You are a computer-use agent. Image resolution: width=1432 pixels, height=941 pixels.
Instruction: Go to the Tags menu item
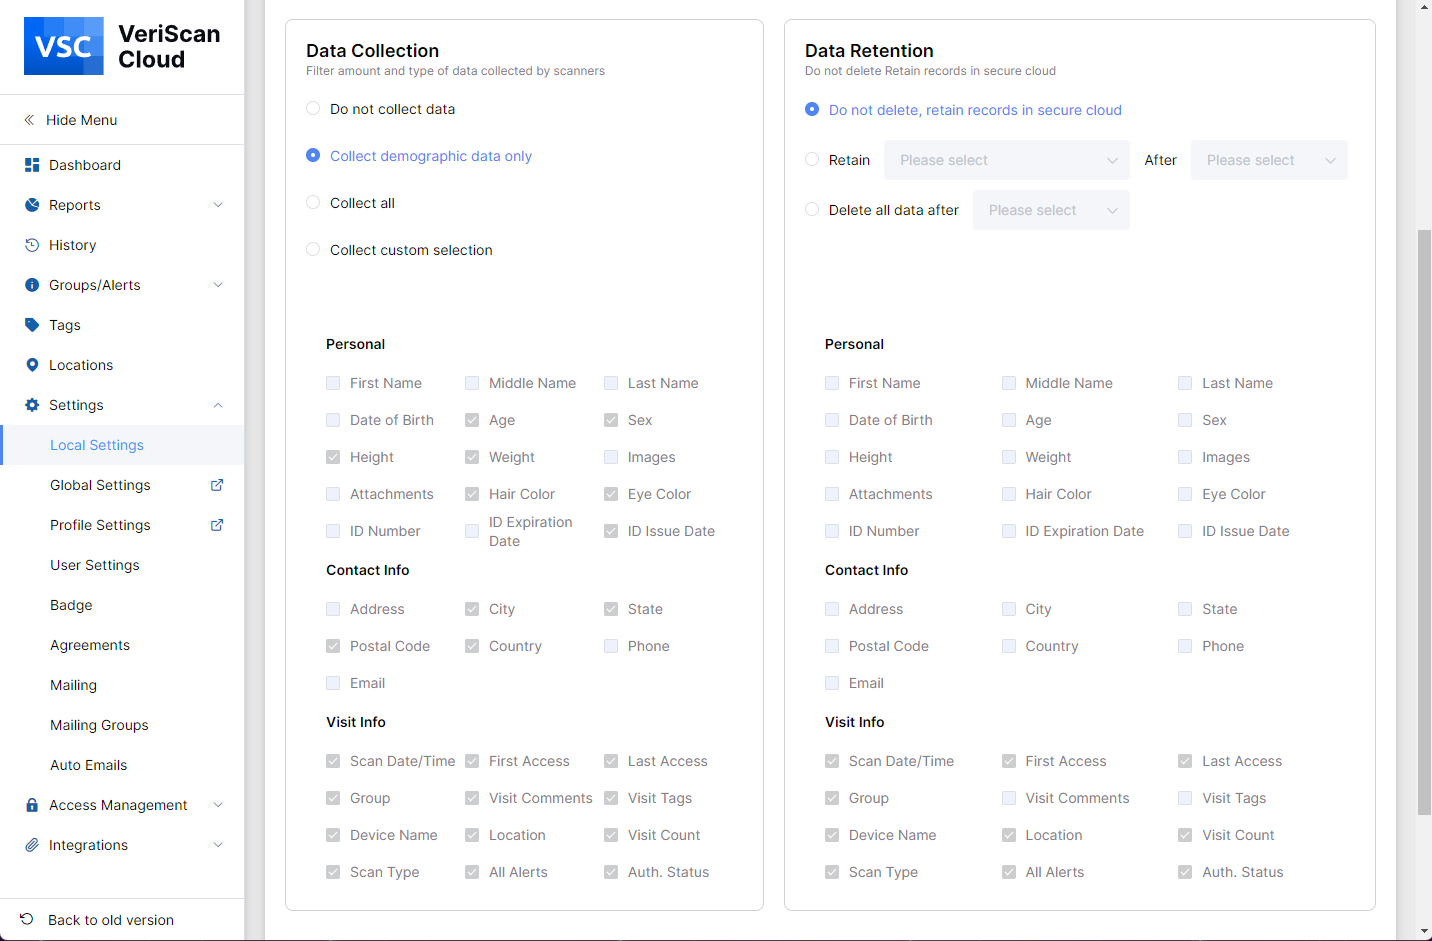tap(122, 325)
